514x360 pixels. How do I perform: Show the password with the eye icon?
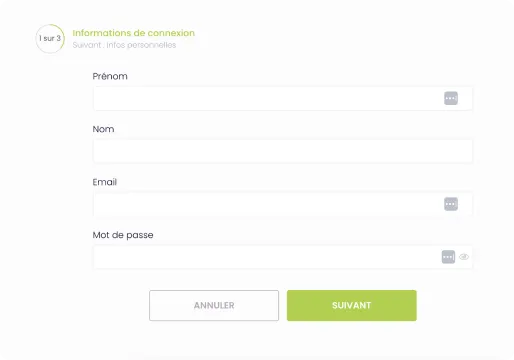[464, 257]
